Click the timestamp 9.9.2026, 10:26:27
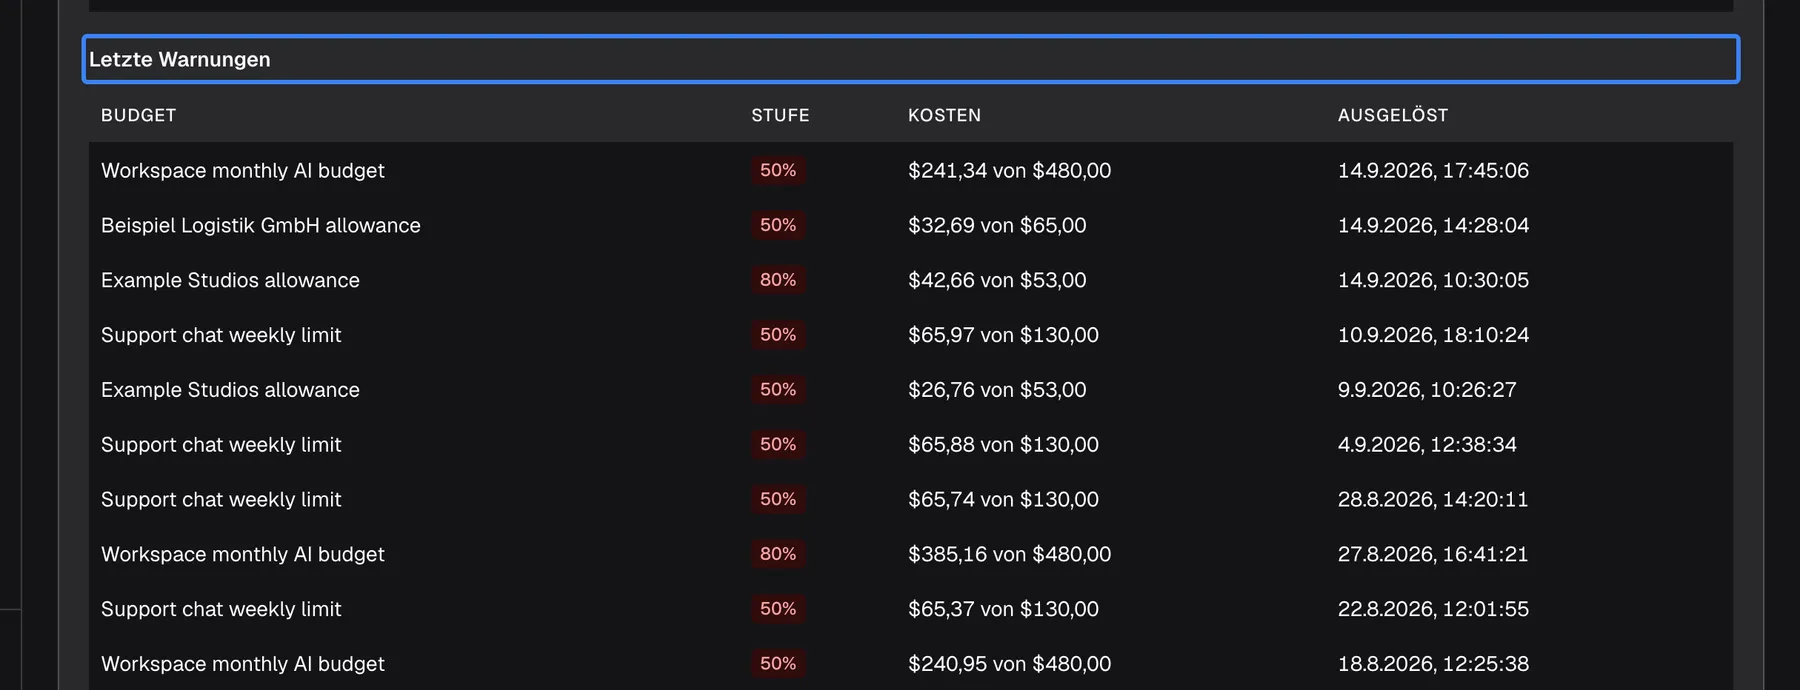Image resolution: width=1800 pixels, height=690 pixels. [1427, 390]
